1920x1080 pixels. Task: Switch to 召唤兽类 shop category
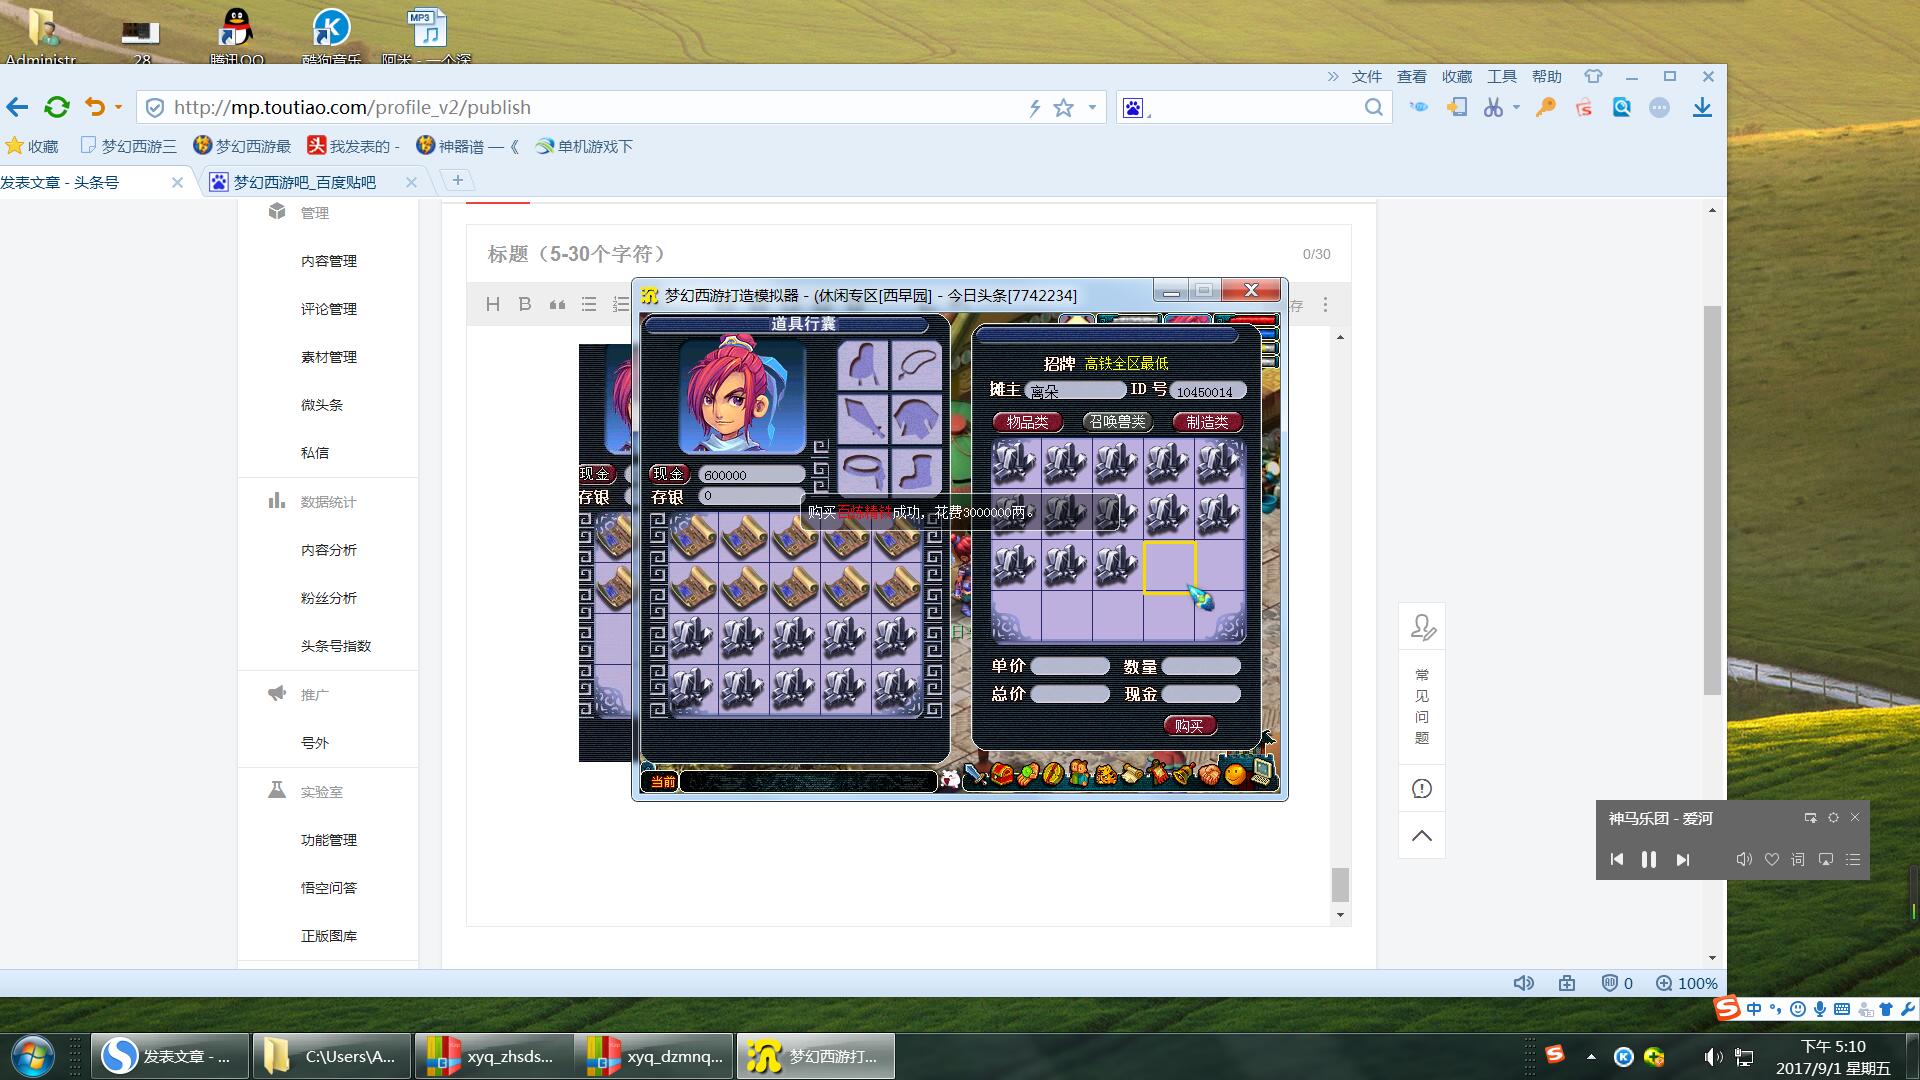1117,422
